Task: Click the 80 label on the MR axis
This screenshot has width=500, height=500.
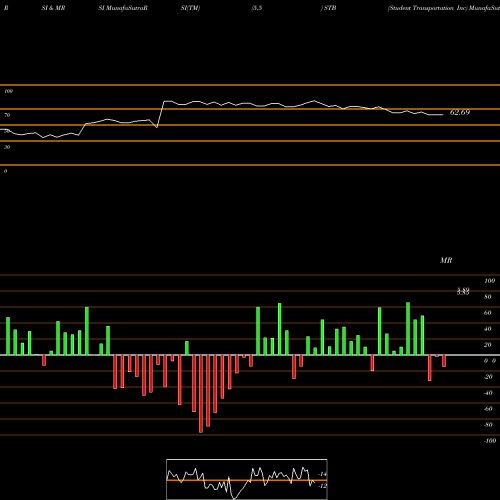Action: (488, 297)
